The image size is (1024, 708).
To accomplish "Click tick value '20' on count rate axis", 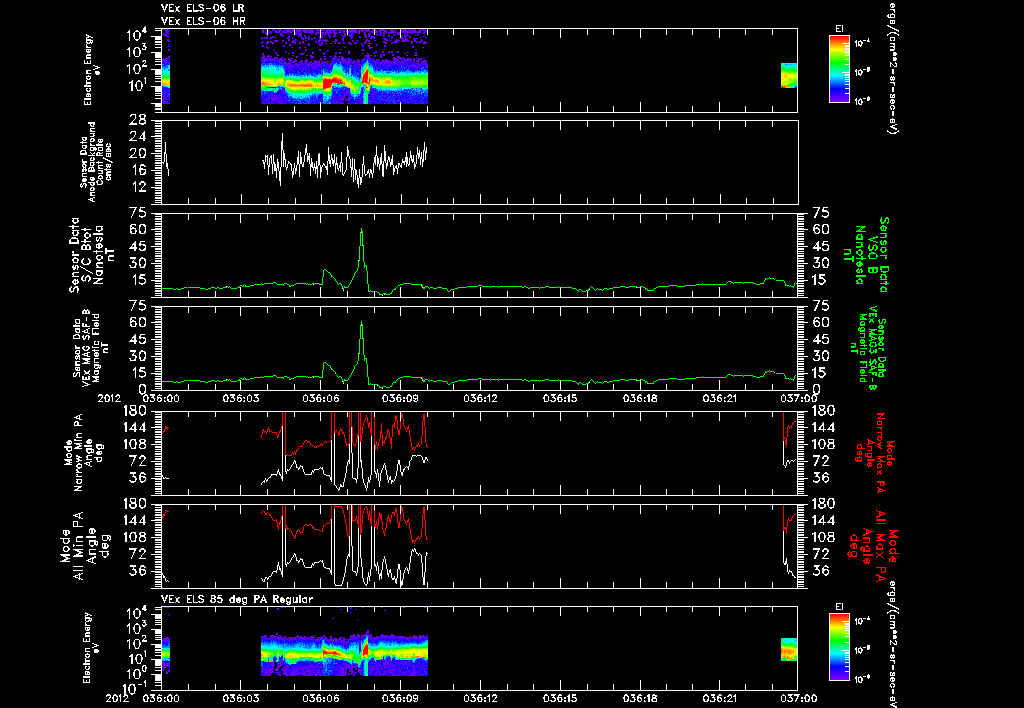I will 138,154.
